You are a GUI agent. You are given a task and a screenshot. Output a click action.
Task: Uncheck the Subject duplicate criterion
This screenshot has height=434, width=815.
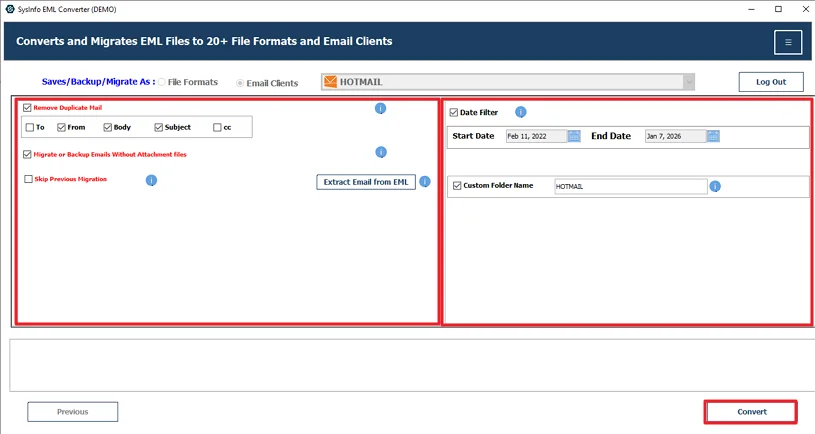(x=159, y=127)
